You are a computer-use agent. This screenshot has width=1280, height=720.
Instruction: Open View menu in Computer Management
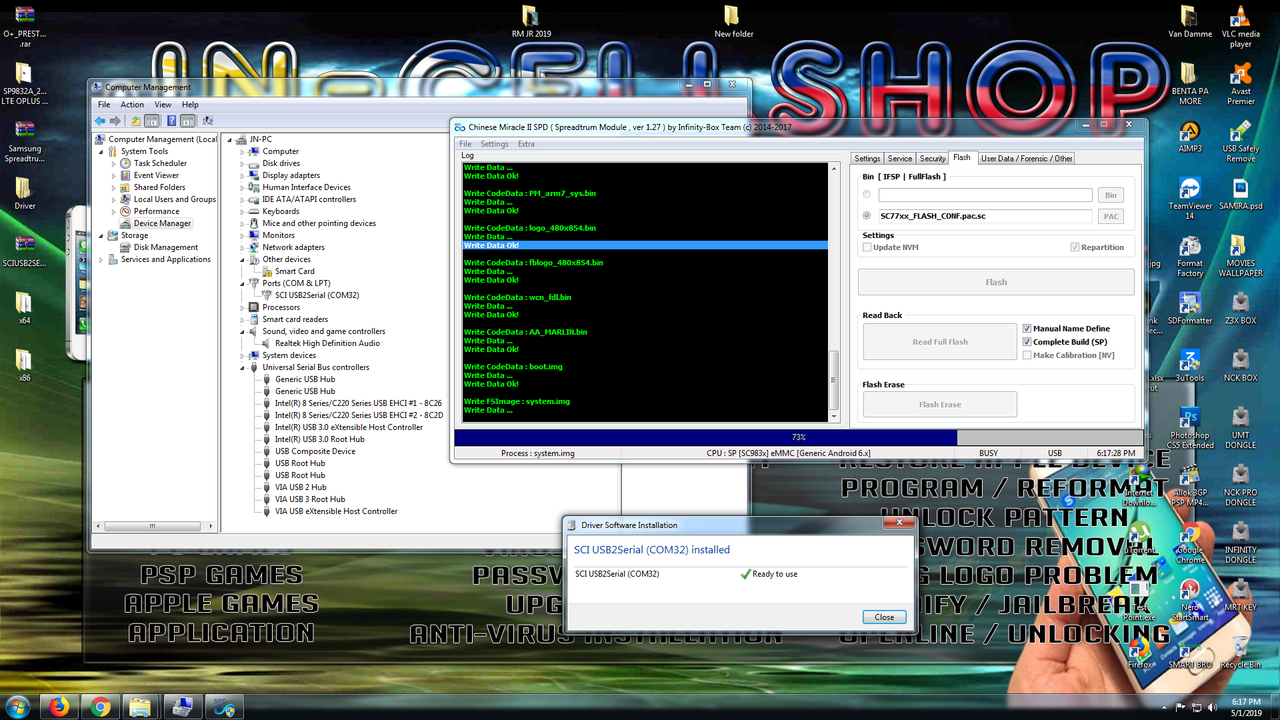(163, 104)
